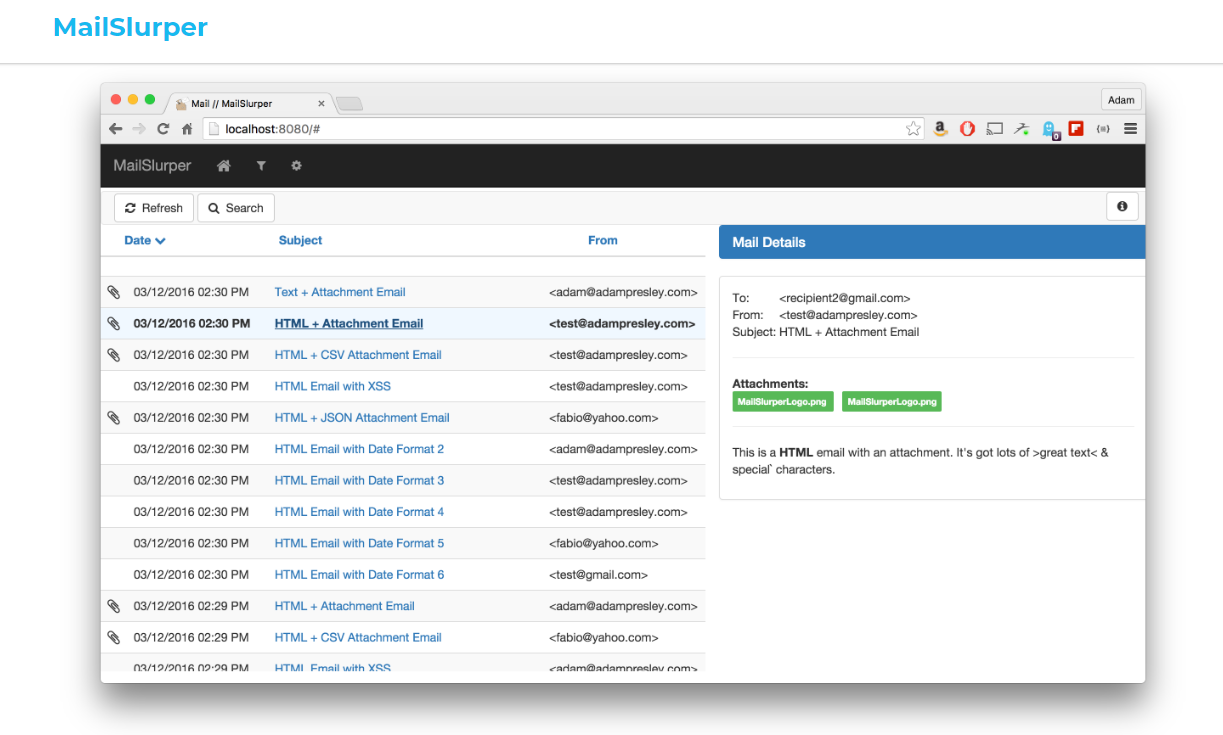Screen dimensions: 1223x735
Task: Open the curly braces JSON extension icon
Action: pyautogui.click(x=1103, y=129)
